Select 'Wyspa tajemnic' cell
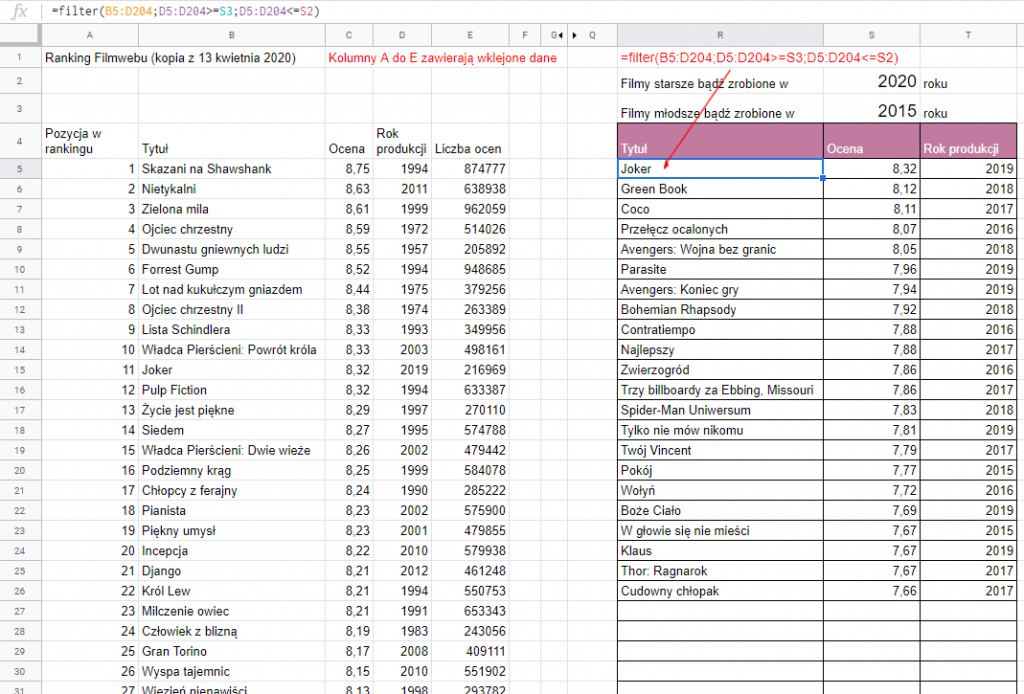 [232, 672]
